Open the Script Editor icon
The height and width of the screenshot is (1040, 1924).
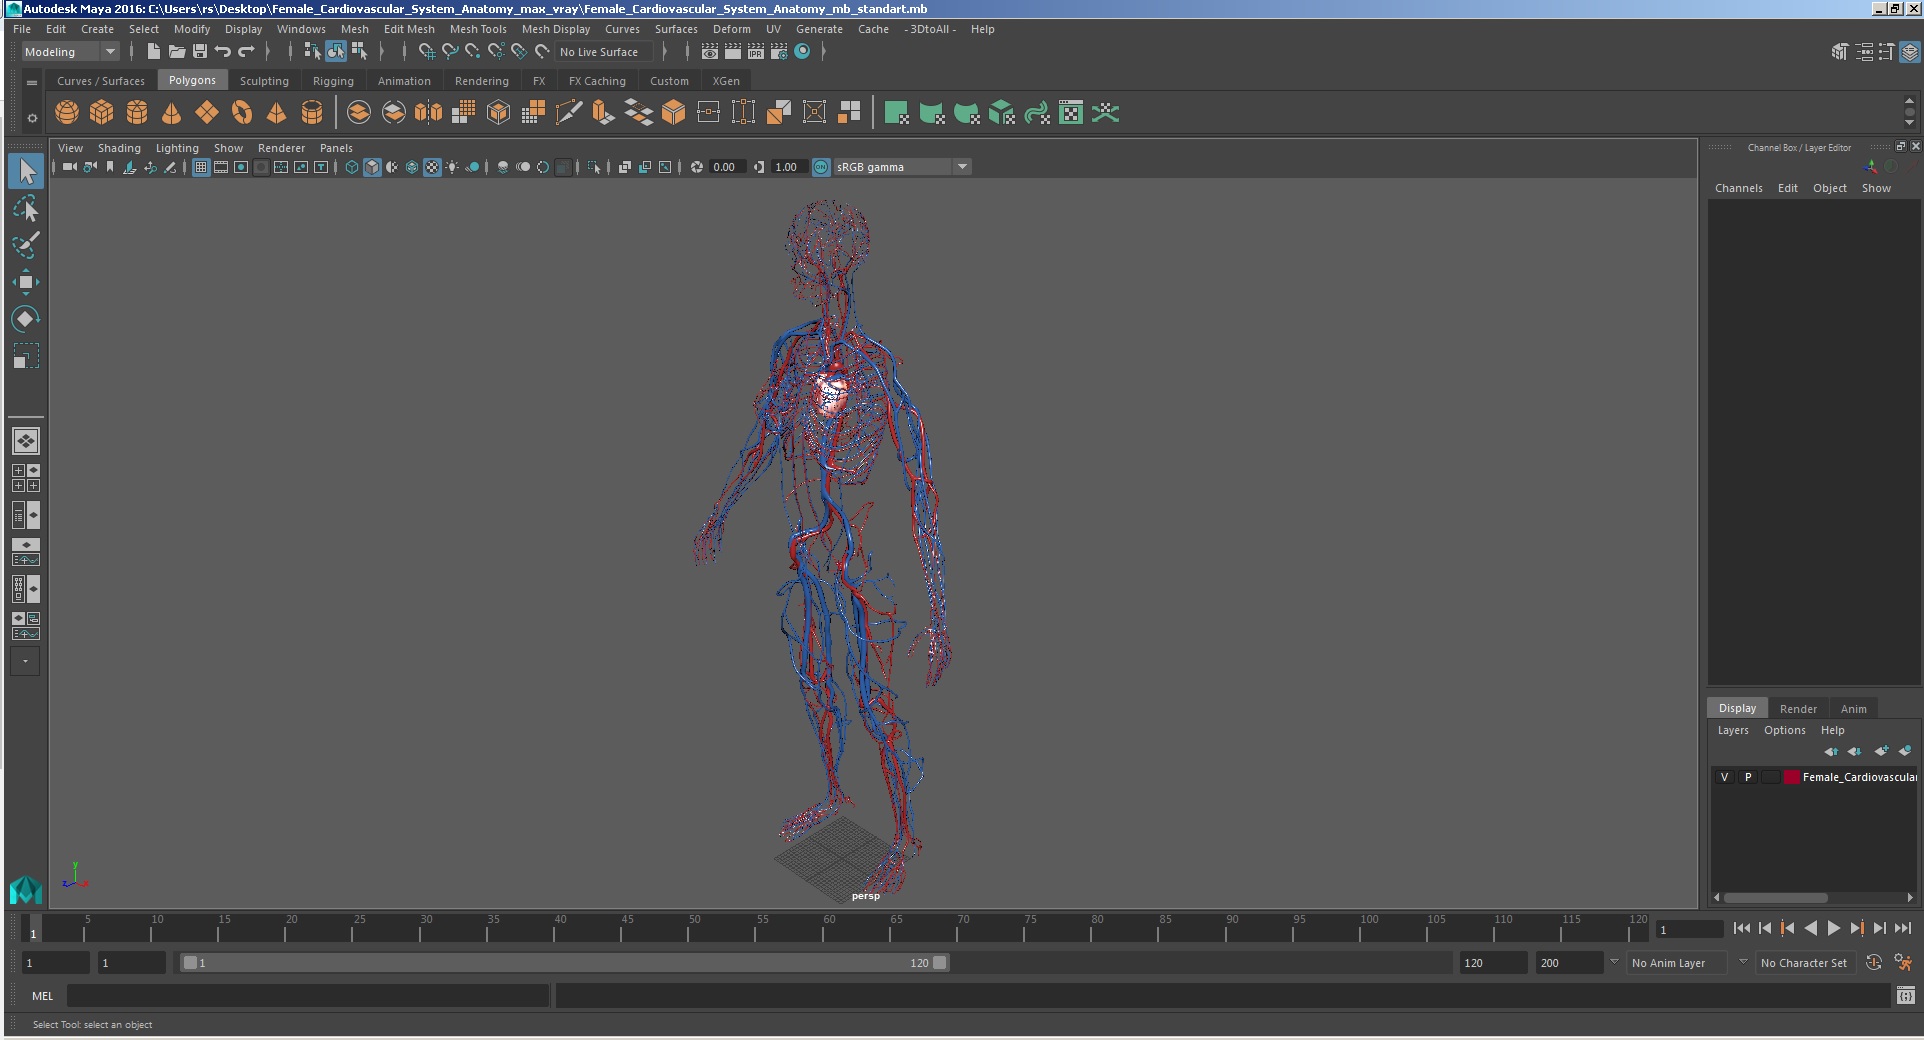point(1905,996)
